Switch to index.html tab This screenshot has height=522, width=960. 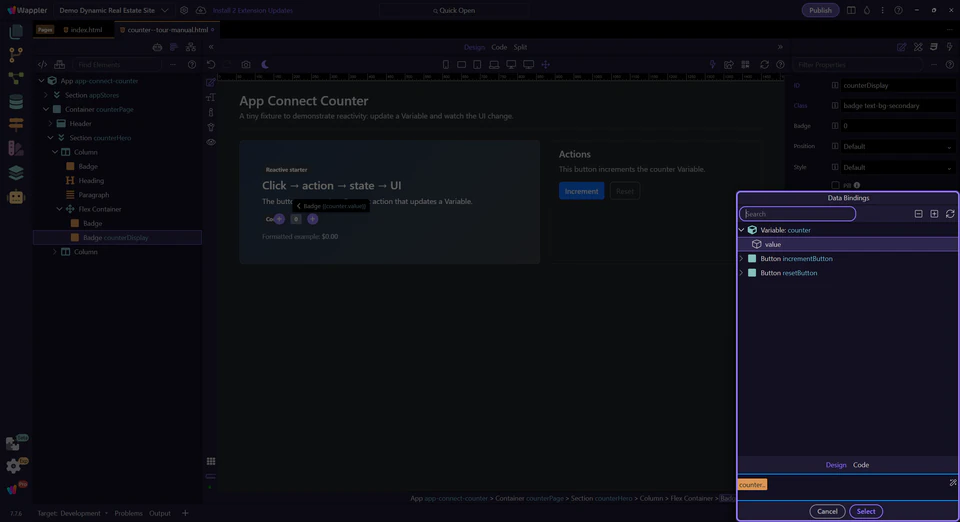coord(83,30)
